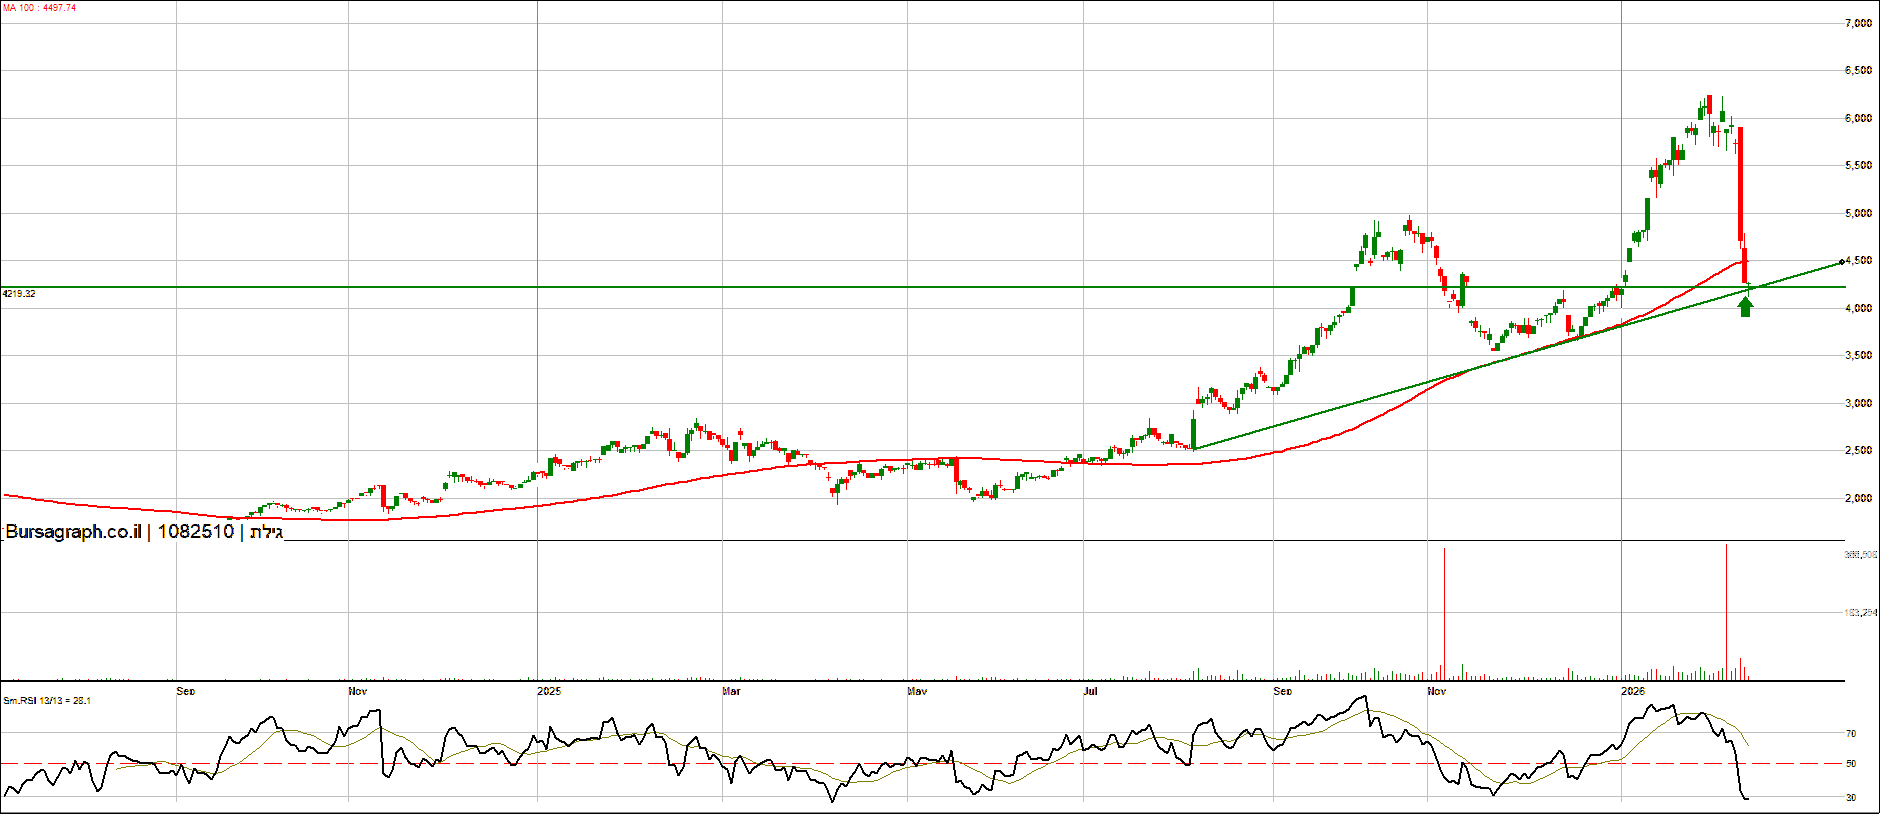
Task: Click the 2,000 price axis label
Action: pos(1858,498)
